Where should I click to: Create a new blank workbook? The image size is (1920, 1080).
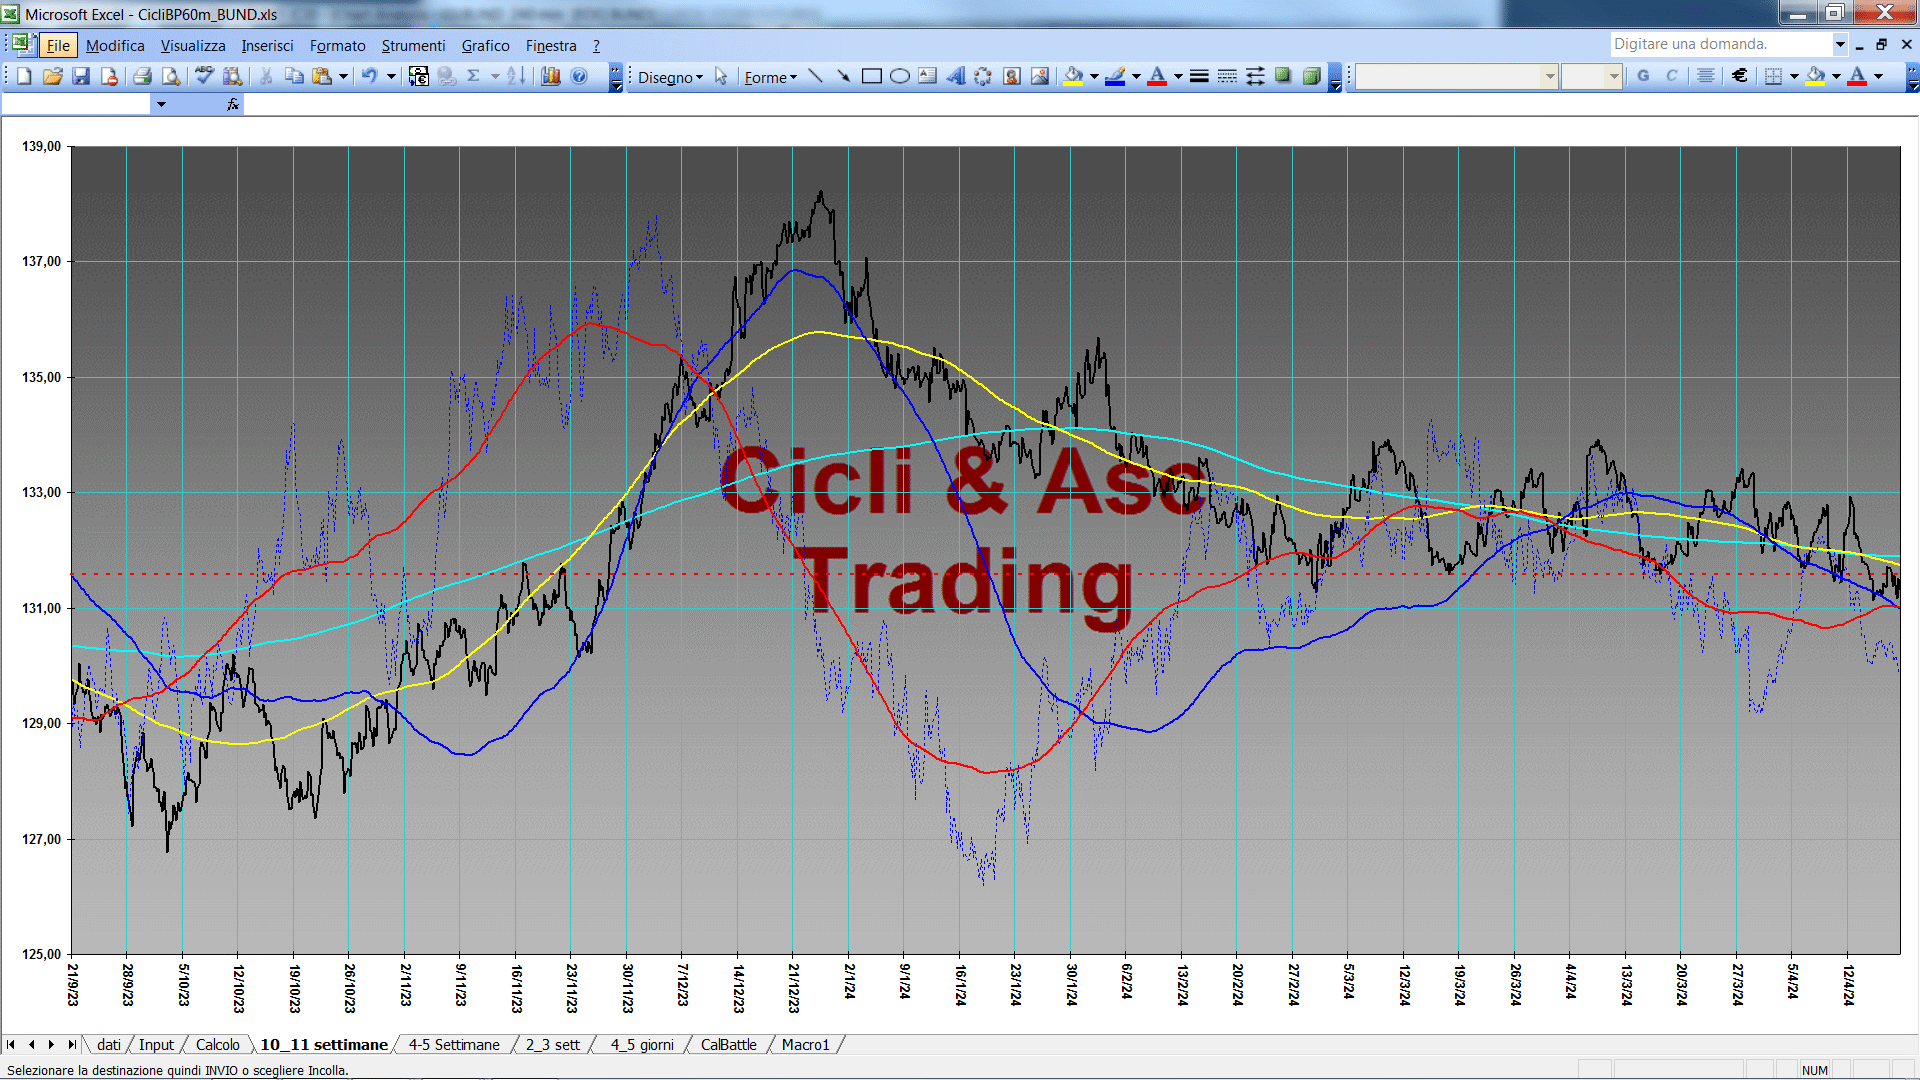(25, 76)
